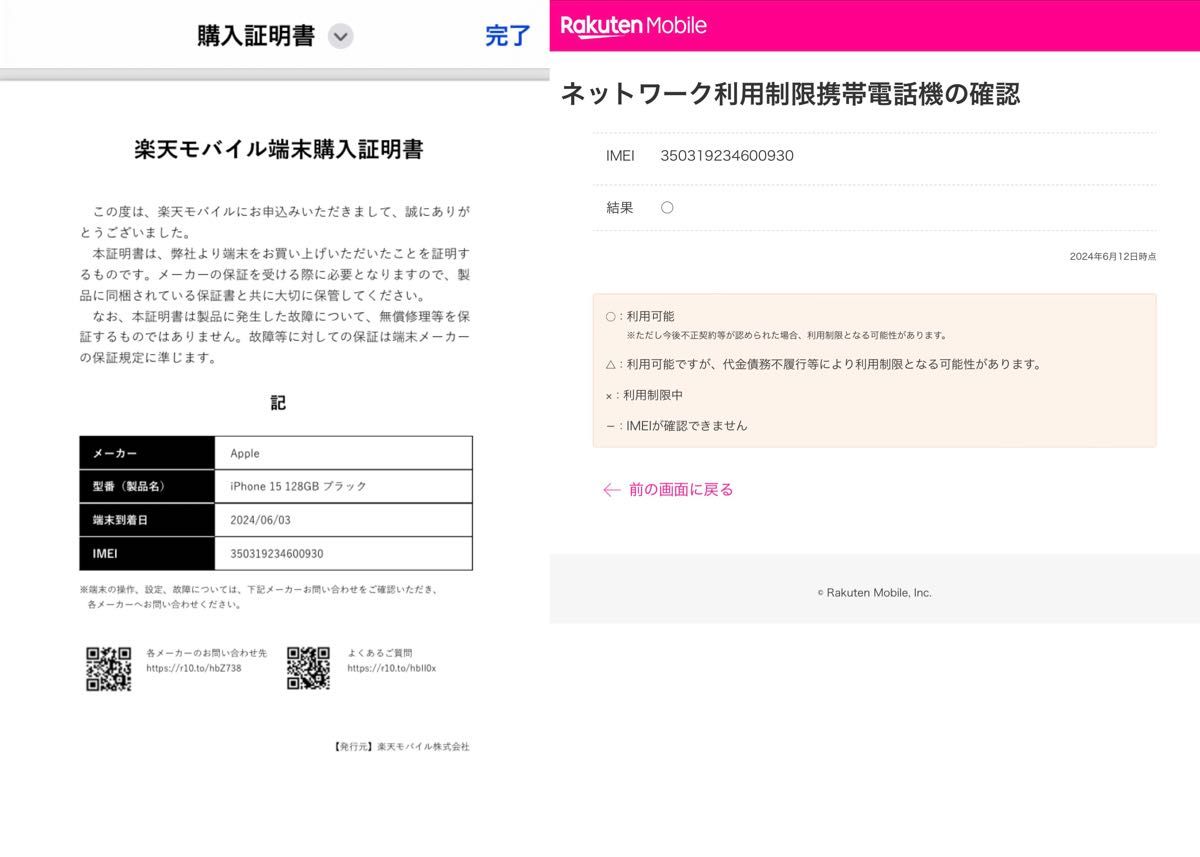Click the black IMEI header cell
Screen dimensions: 1200x857
point(147,553)
